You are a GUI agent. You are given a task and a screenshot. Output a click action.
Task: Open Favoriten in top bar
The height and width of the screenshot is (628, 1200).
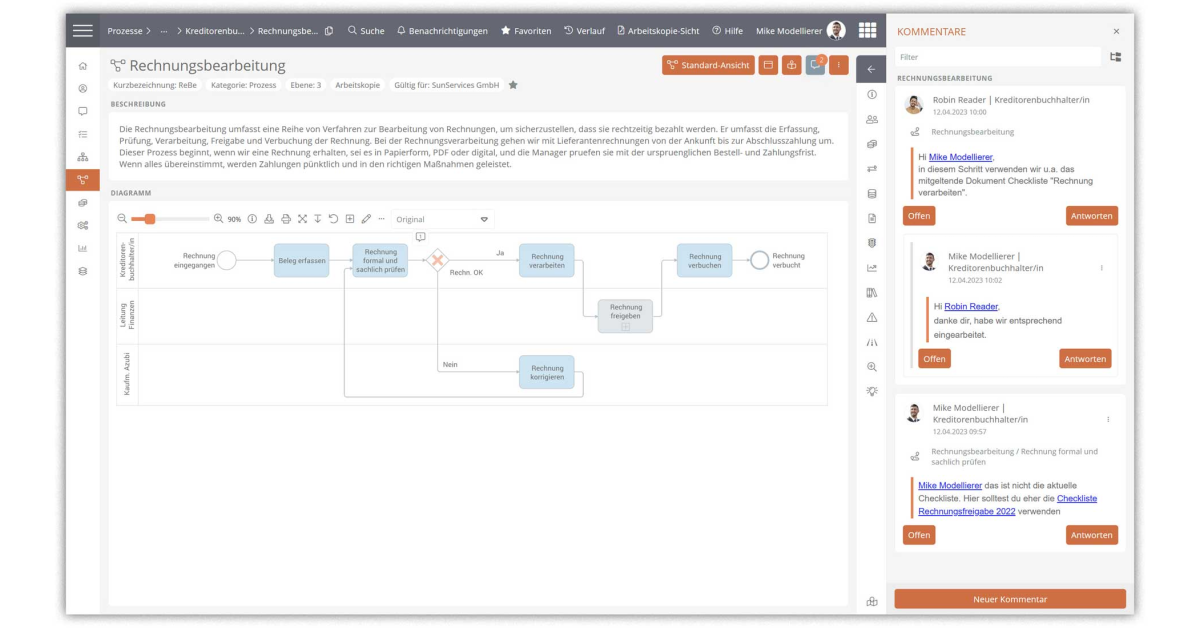point(526,31)
